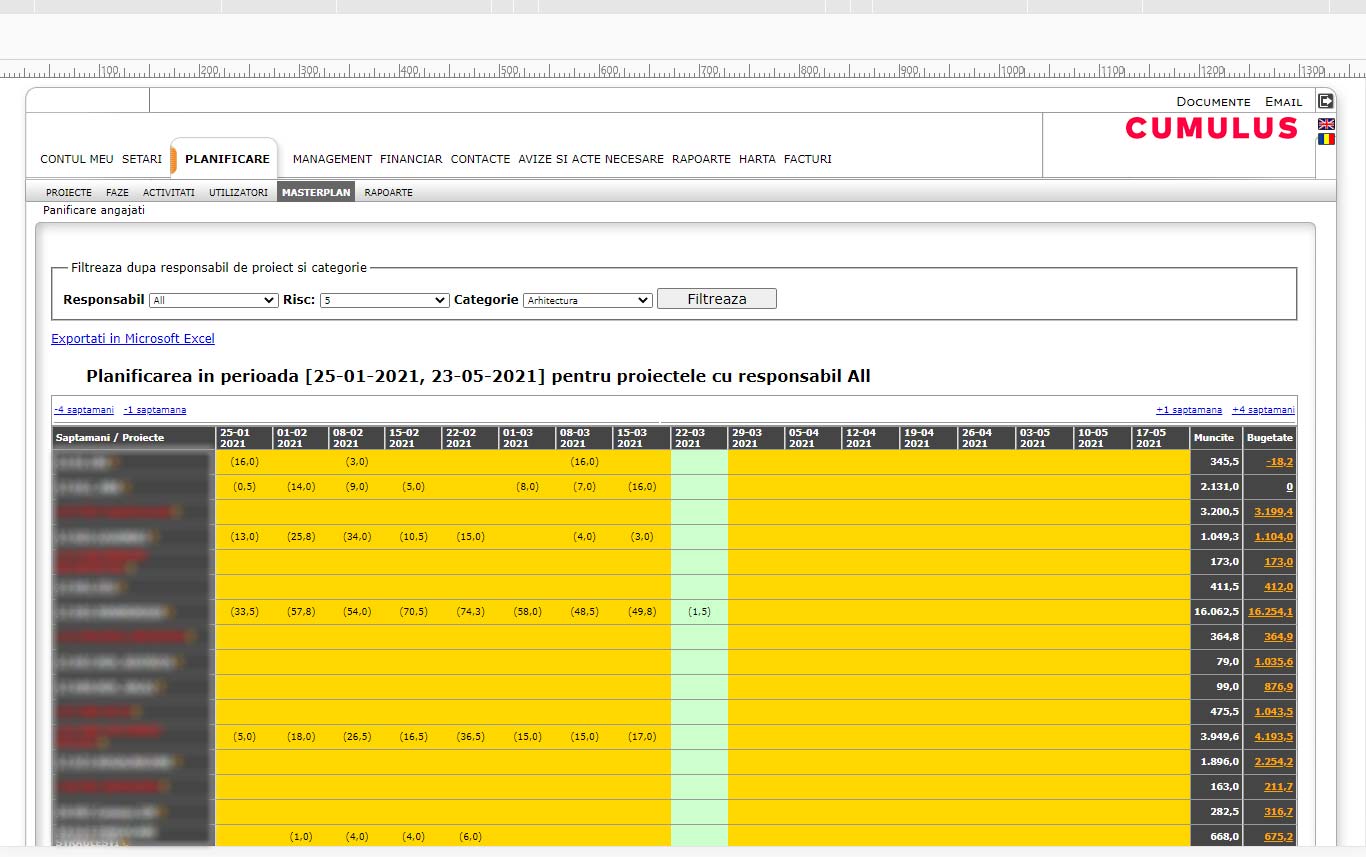
Task: Click the Exportati in Microsoft Excel link
Action: click(x=133, y=339)
